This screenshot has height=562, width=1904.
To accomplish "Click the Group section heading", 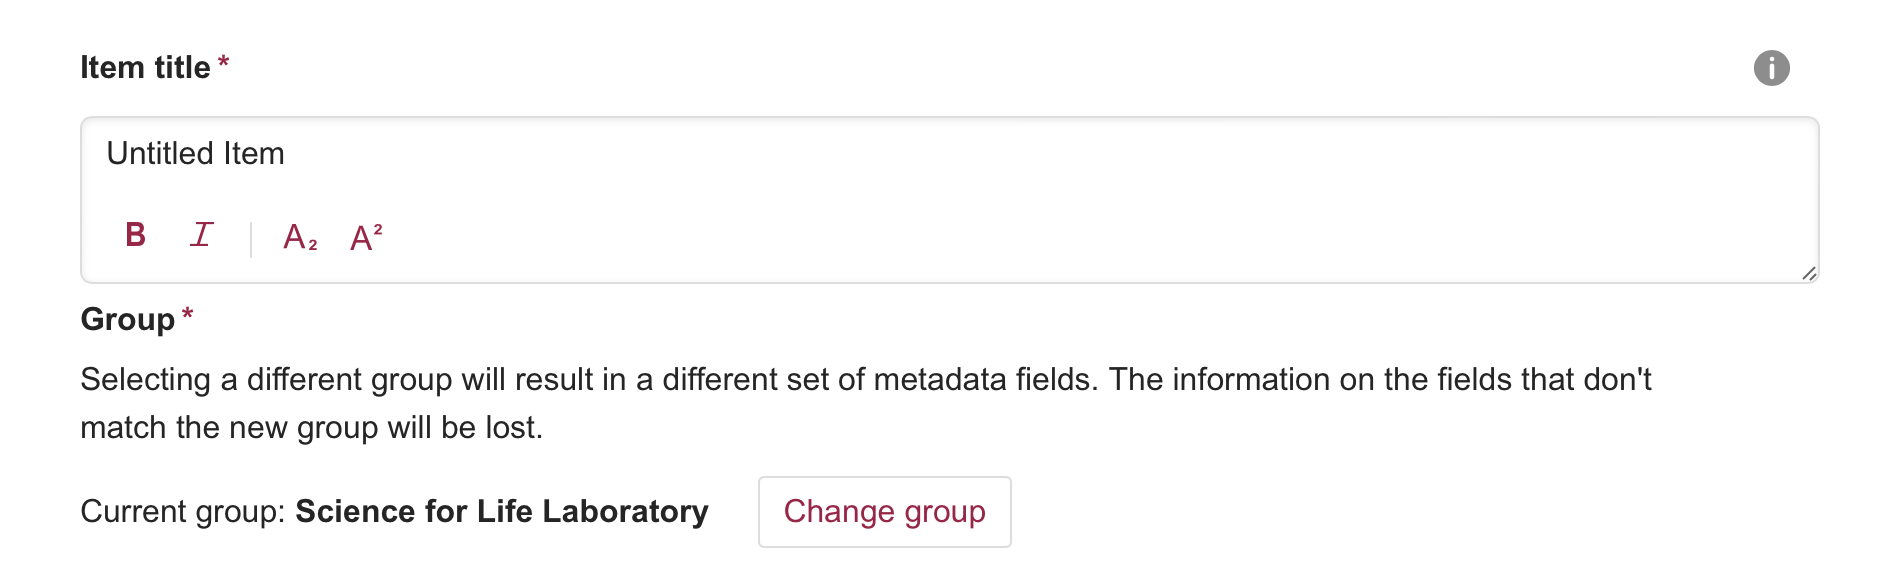I will [127, 320].
